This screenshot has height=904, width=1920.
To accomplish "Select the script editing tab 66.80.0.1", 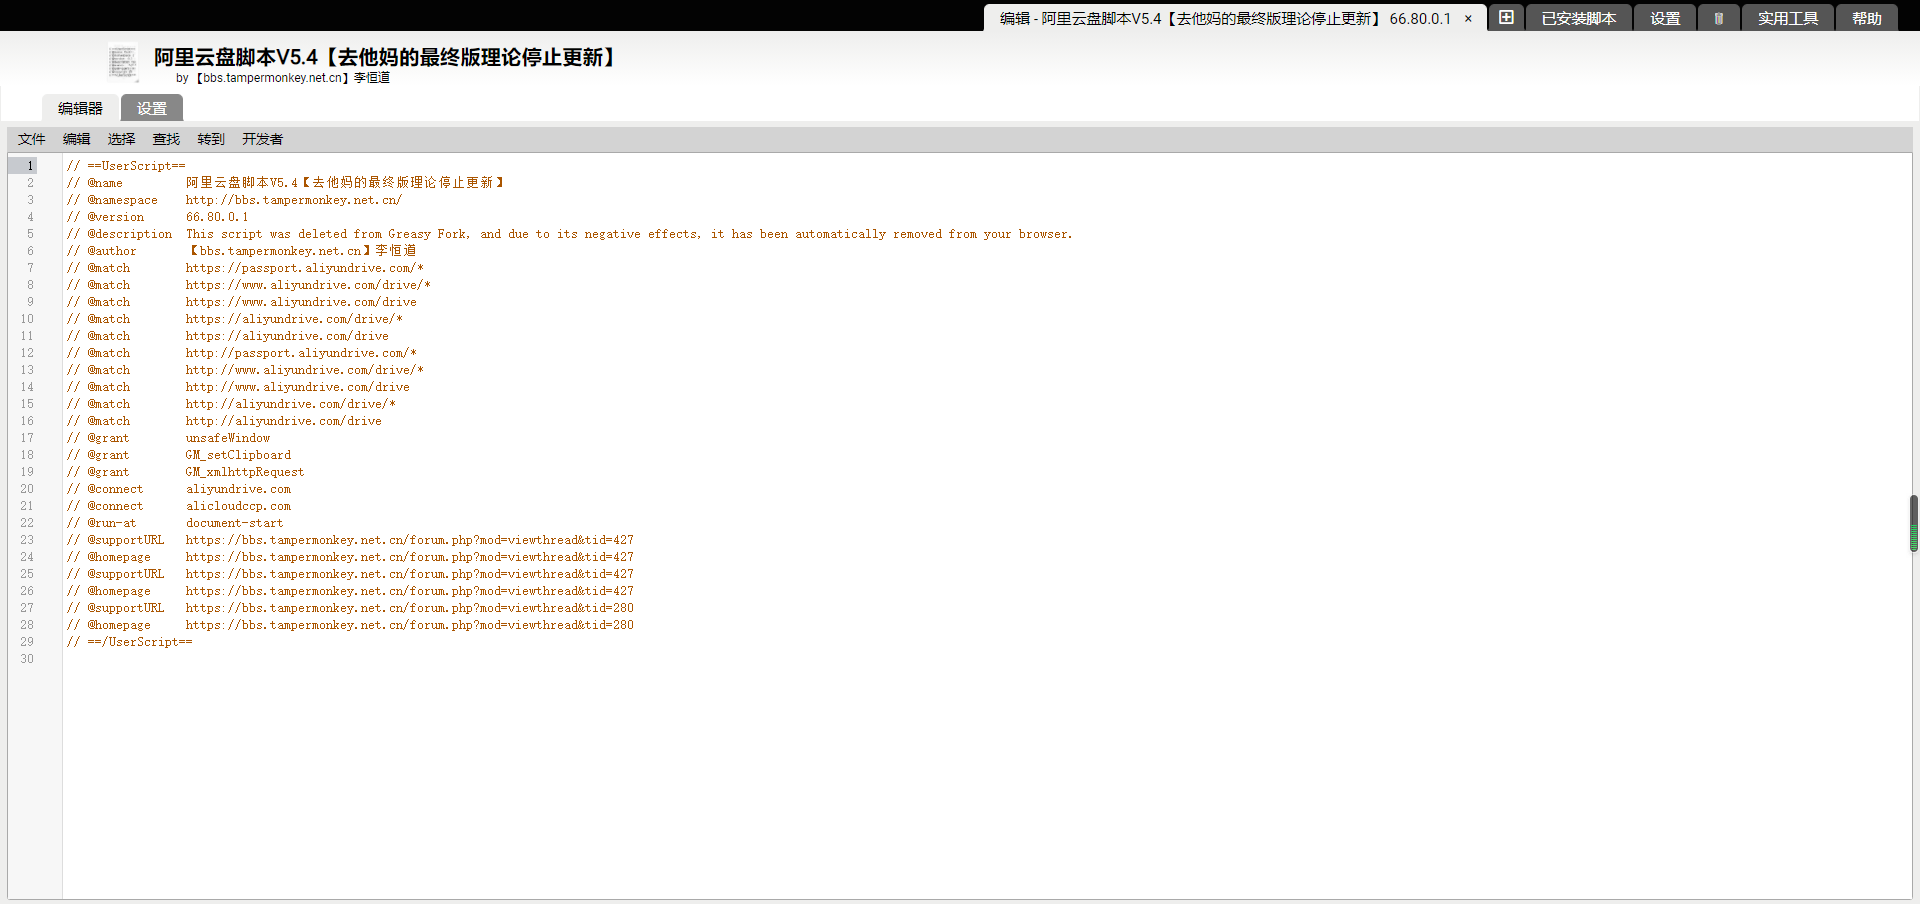I will point(1235,18).
